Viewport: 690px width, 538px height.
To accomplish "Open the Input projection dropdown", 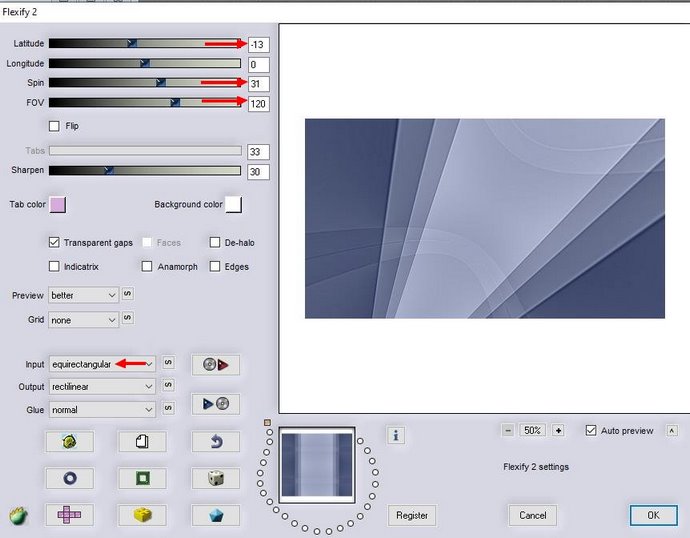I will click(103, 364).
